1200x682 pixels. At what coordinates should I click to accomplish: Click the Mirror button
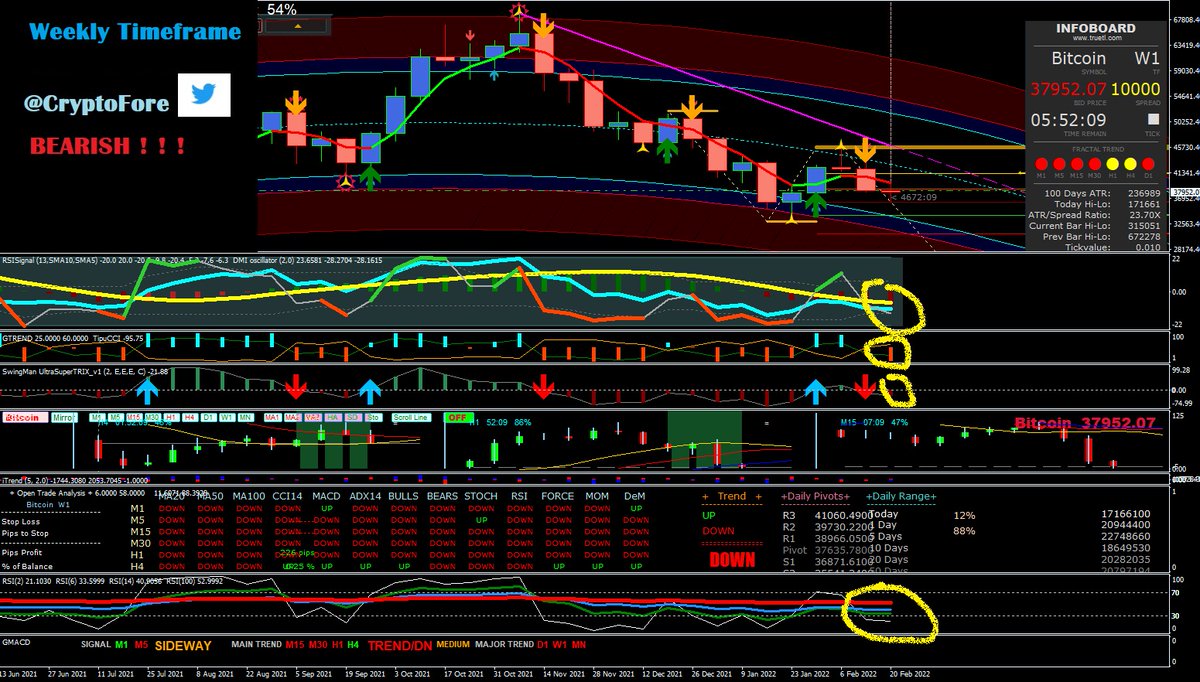coord(63,417)
